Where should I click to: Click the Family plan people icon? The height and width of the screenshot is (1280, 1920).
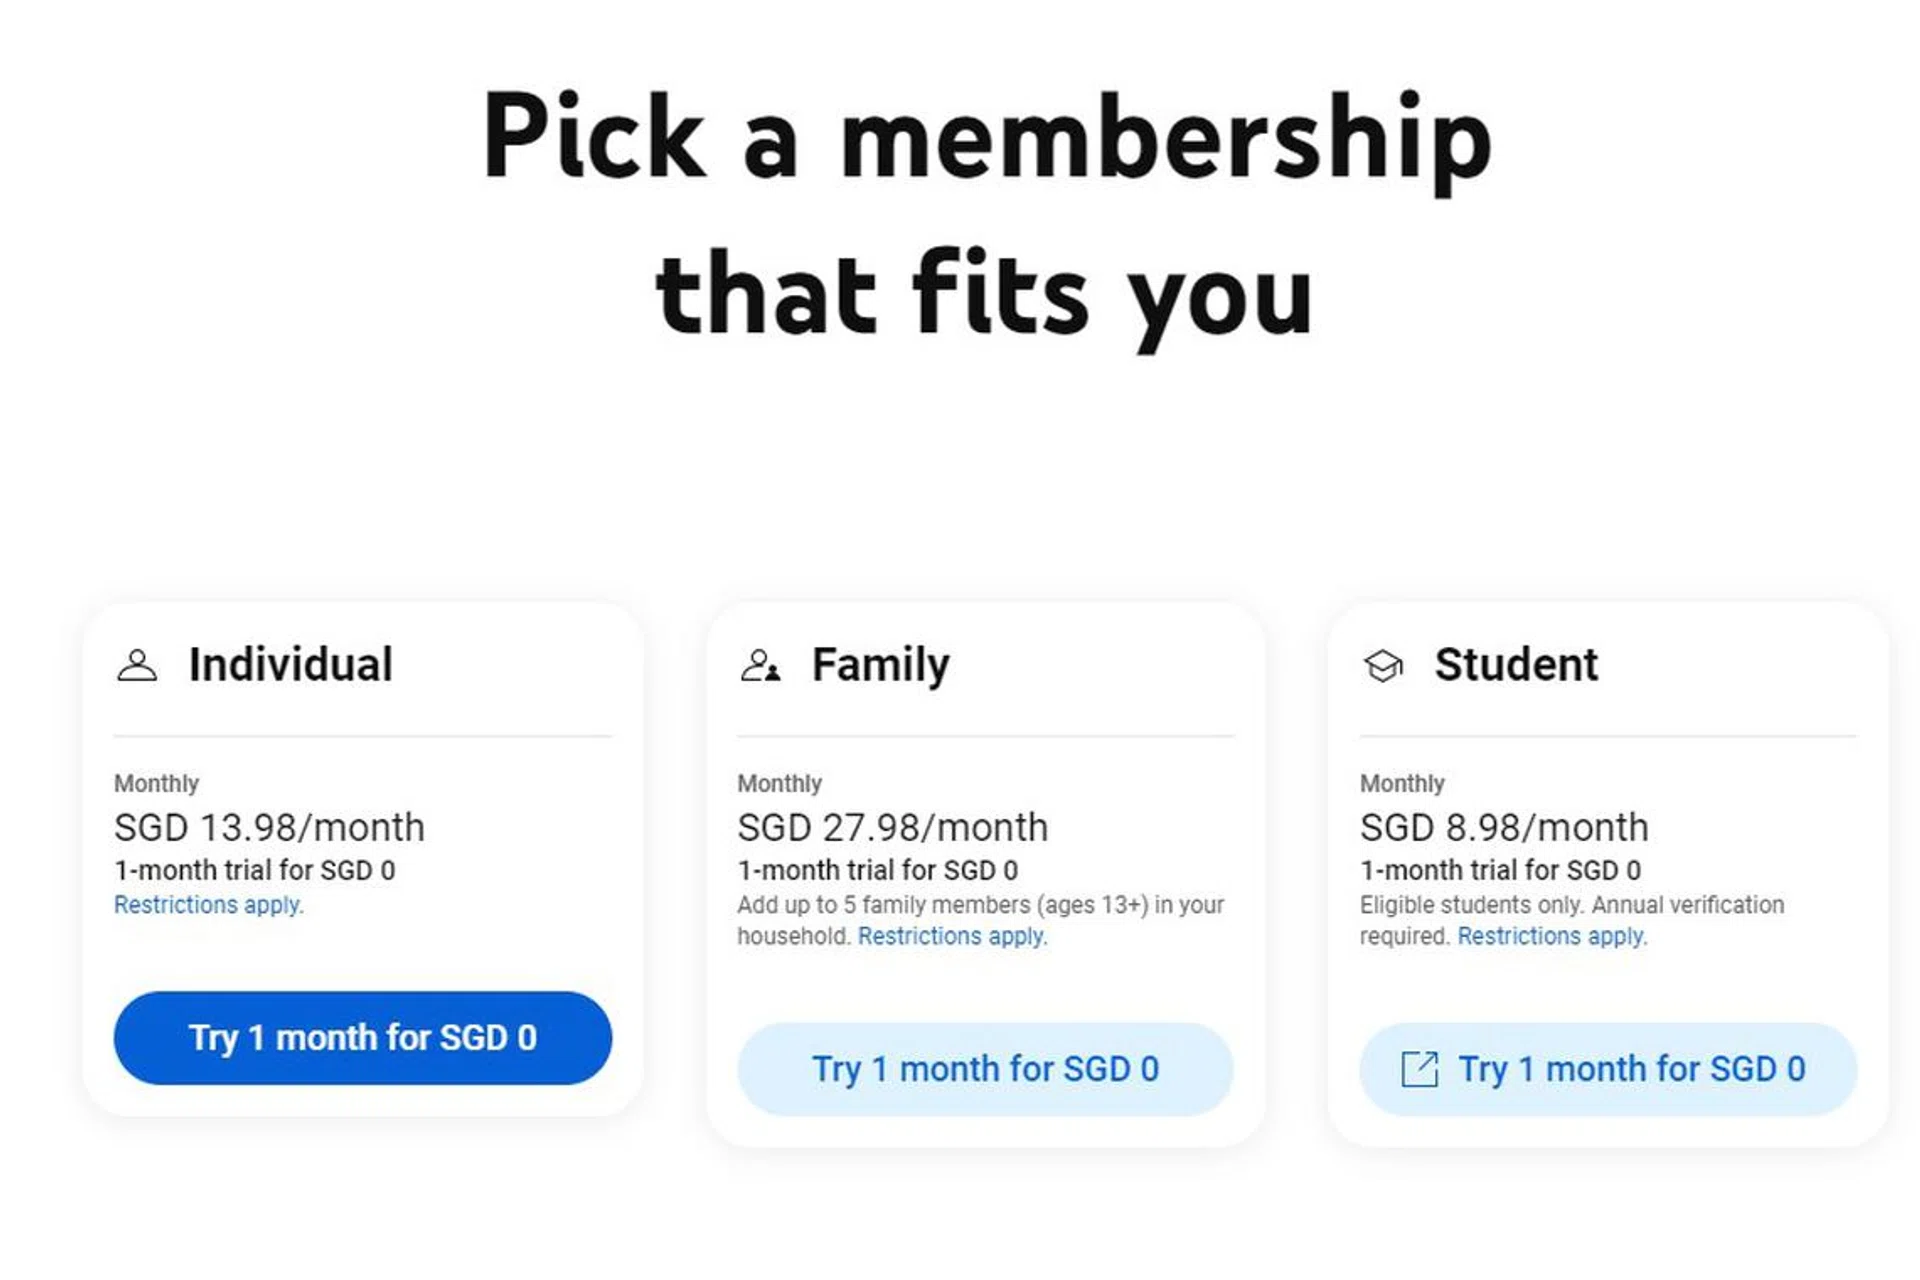tap(760, 665)
